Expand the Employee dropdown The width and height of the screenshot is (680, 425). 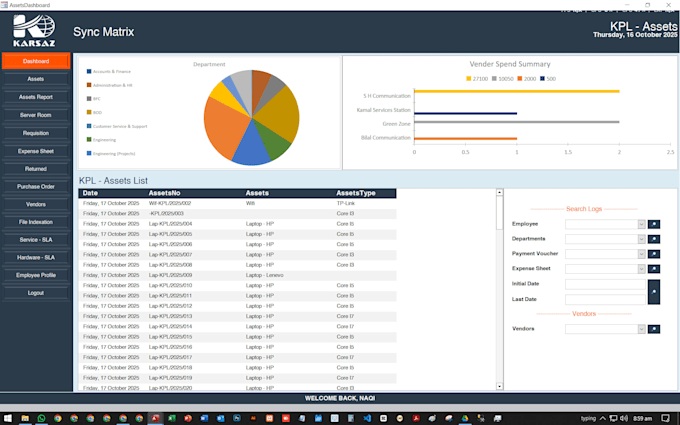[641, 224]
